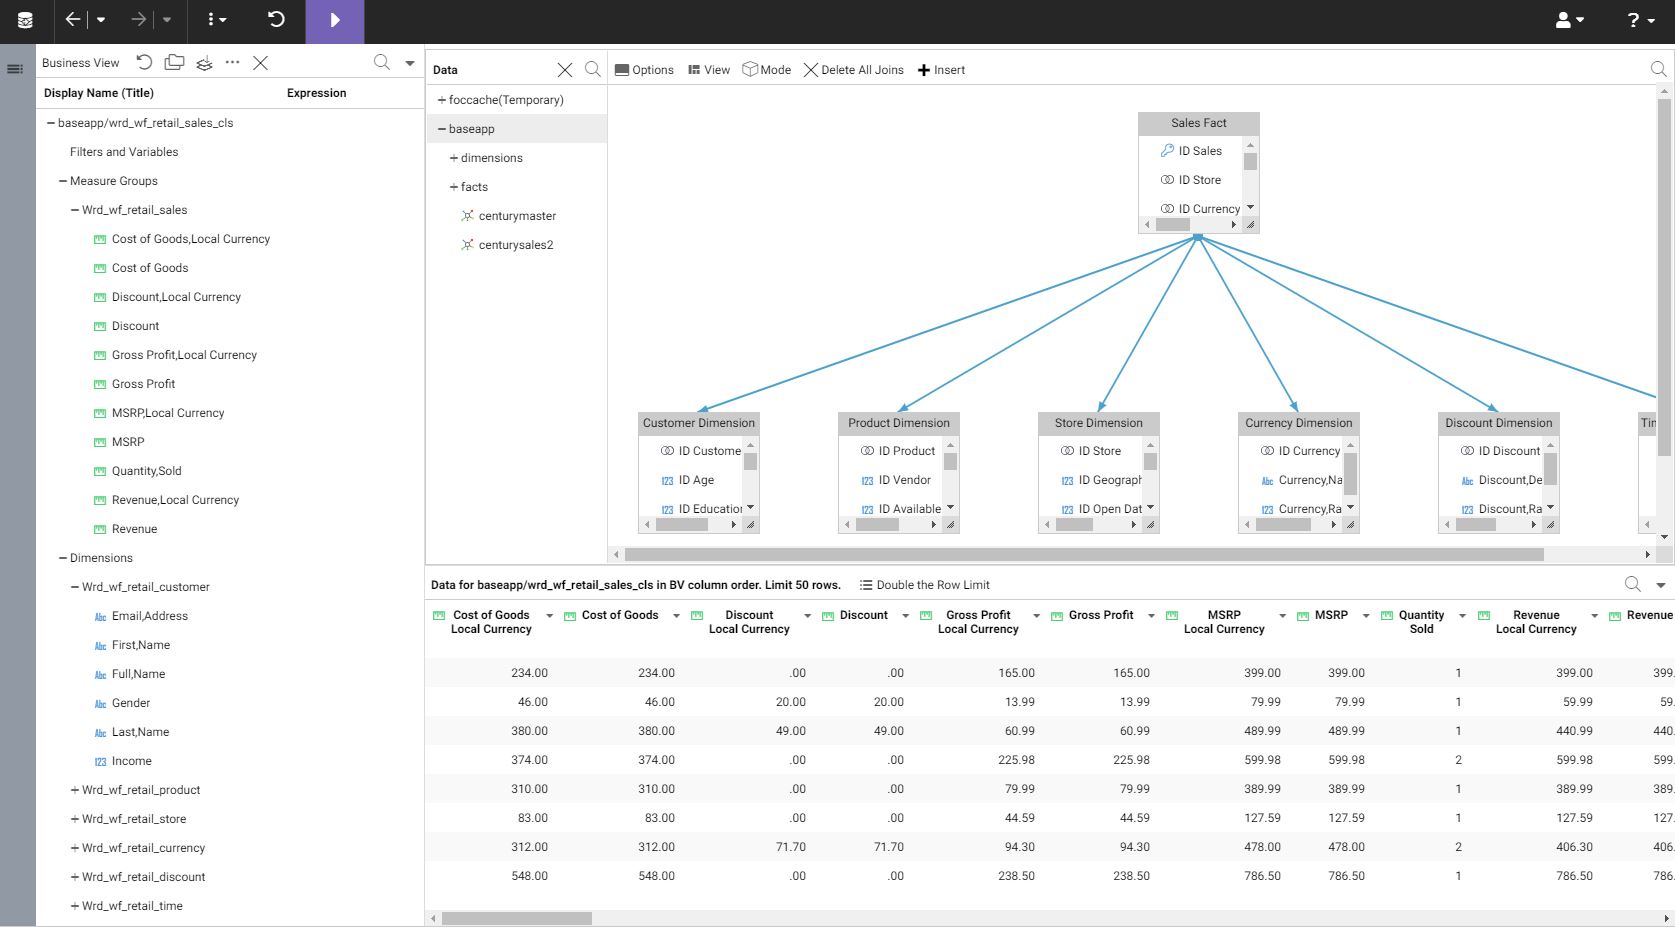Open the three-dot menu in the top toolbar

tap(214, 20)
